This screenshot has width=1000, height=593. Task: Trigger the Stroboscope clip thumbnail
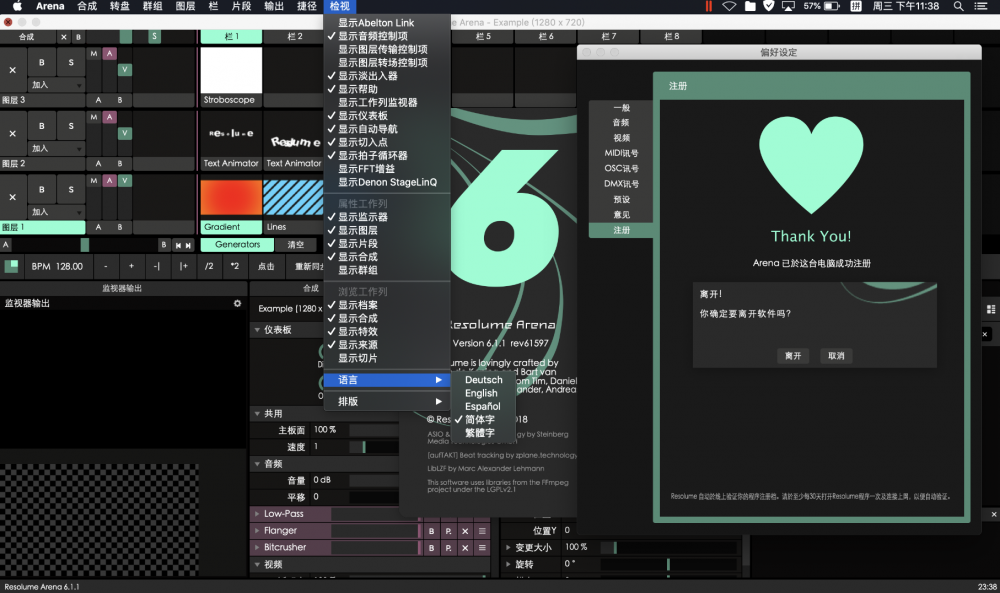coord(231,70)
